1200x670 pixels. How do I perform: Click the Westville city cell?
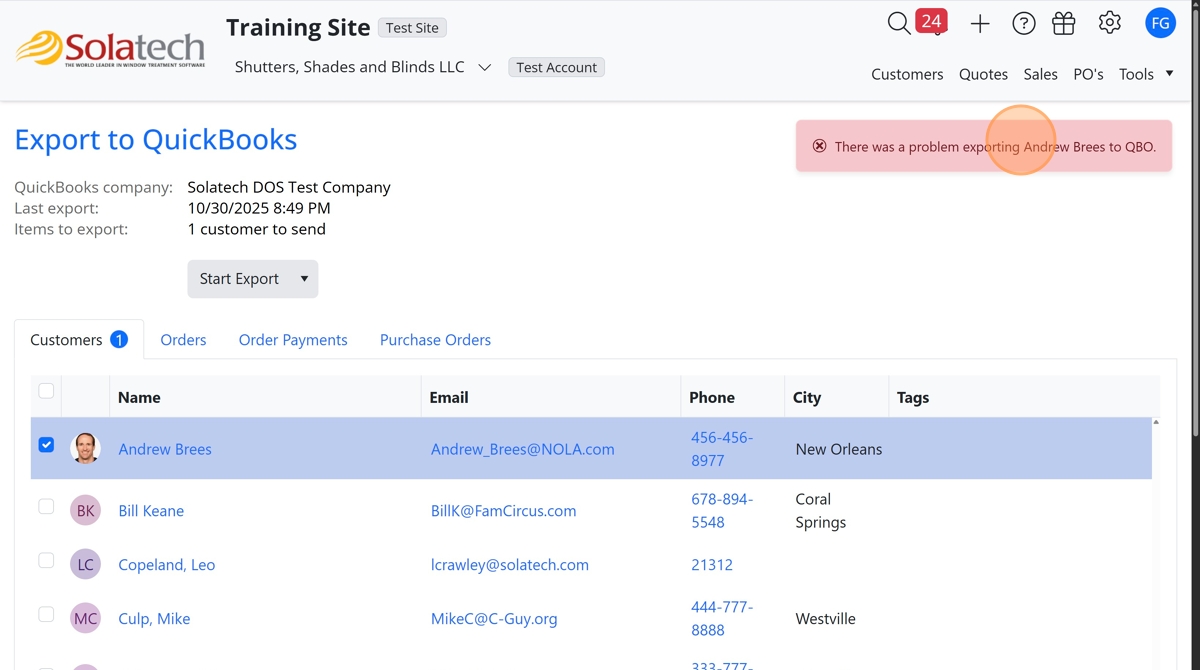[825, 619]
